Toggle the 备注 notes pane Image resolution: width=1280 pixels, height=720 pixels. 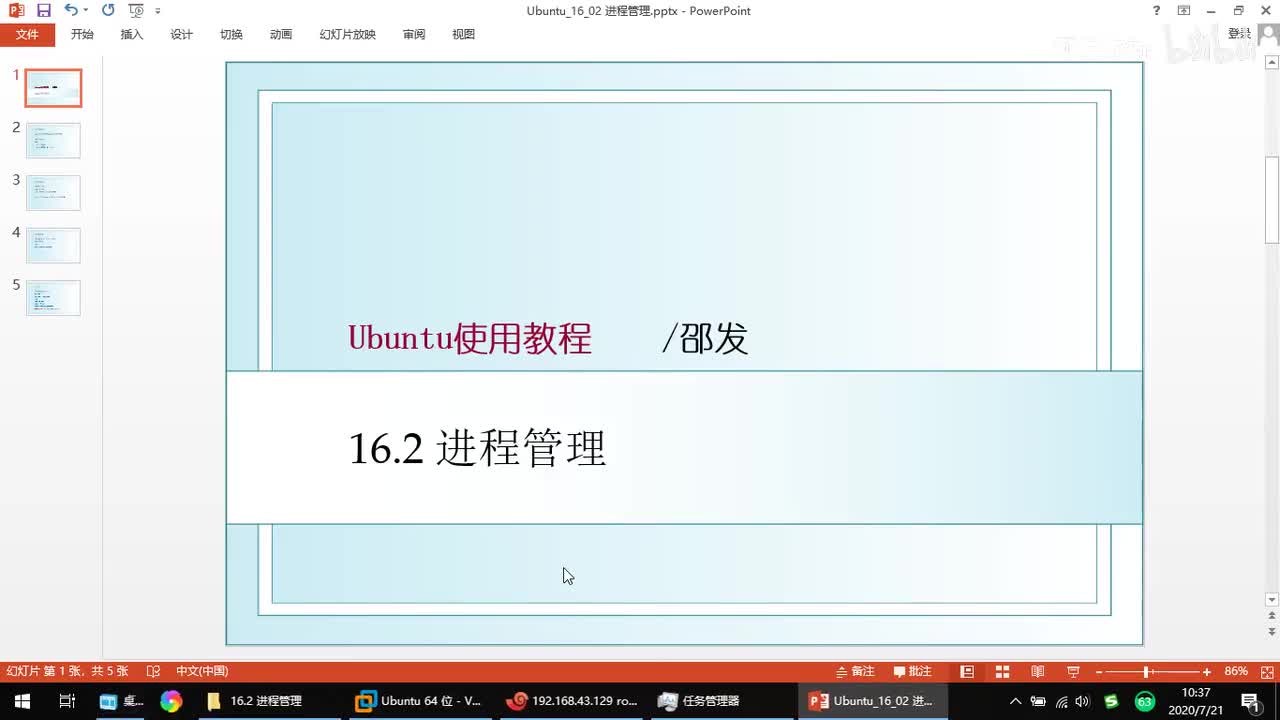pos(855,671)
